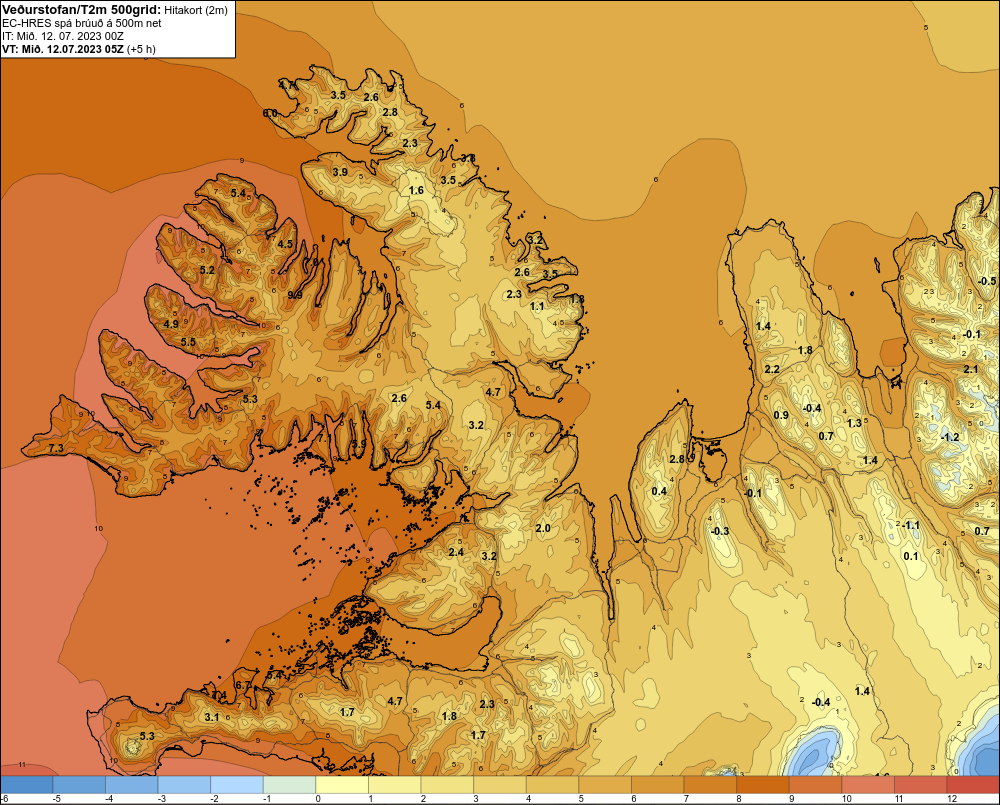The image size is (1000, 805).
Task: Click the -0.5 temperature value
Action: [987, 281]
